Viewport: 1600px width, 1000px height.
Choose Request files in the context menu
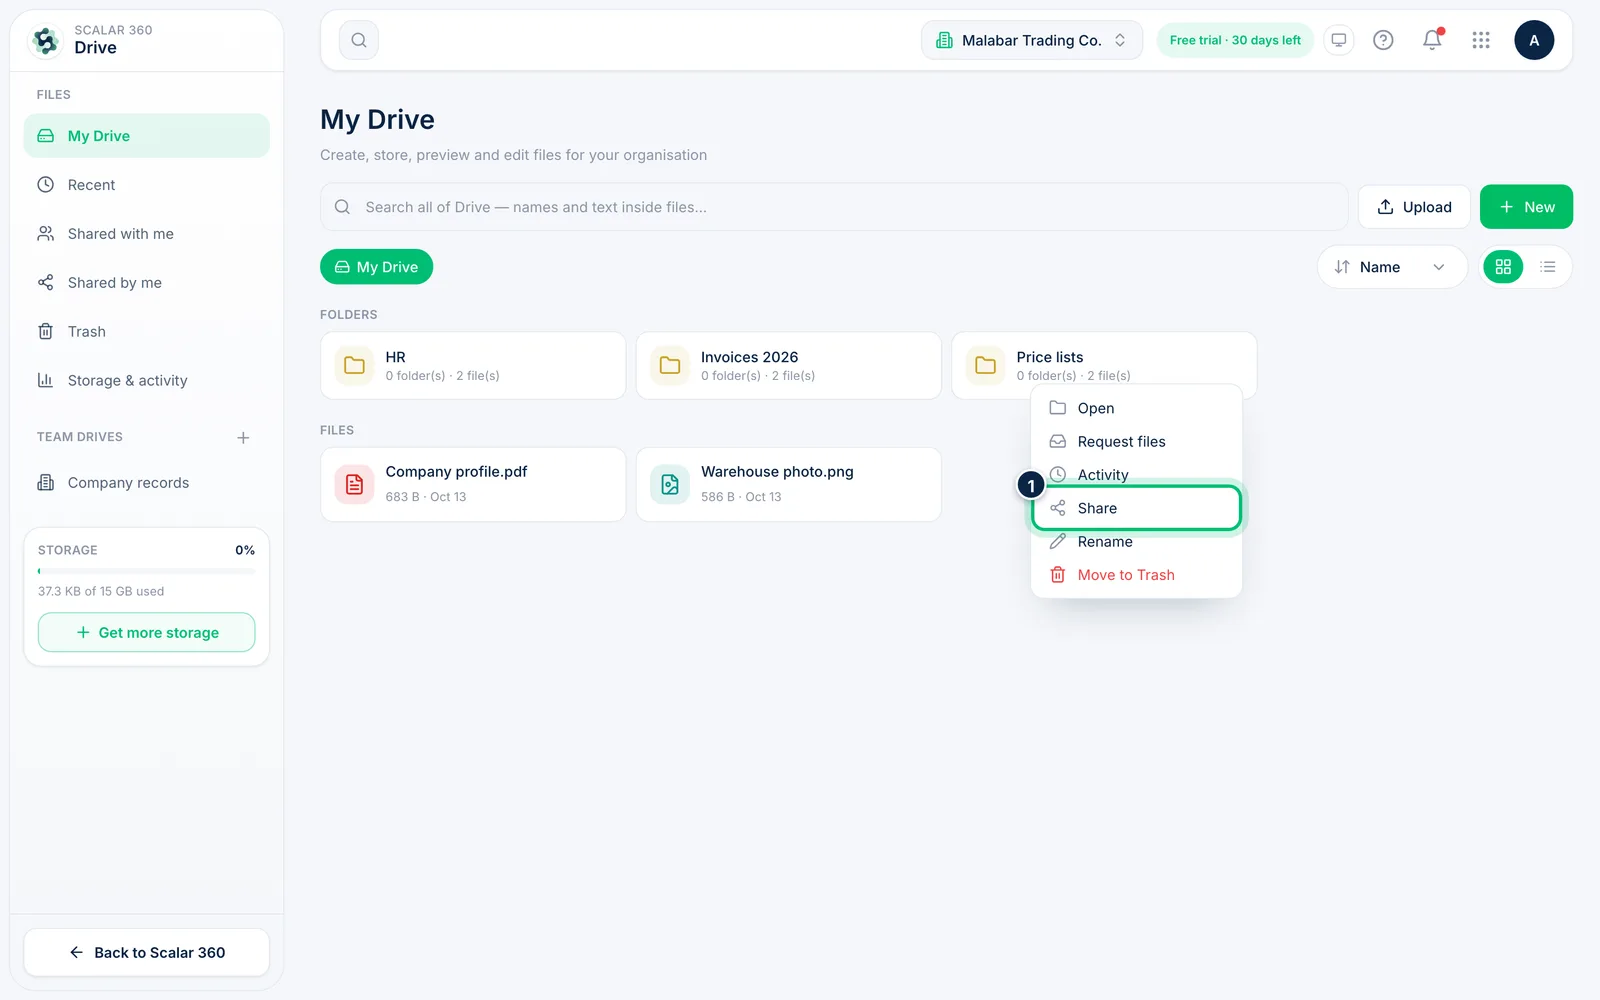[x=1136, y=441]
